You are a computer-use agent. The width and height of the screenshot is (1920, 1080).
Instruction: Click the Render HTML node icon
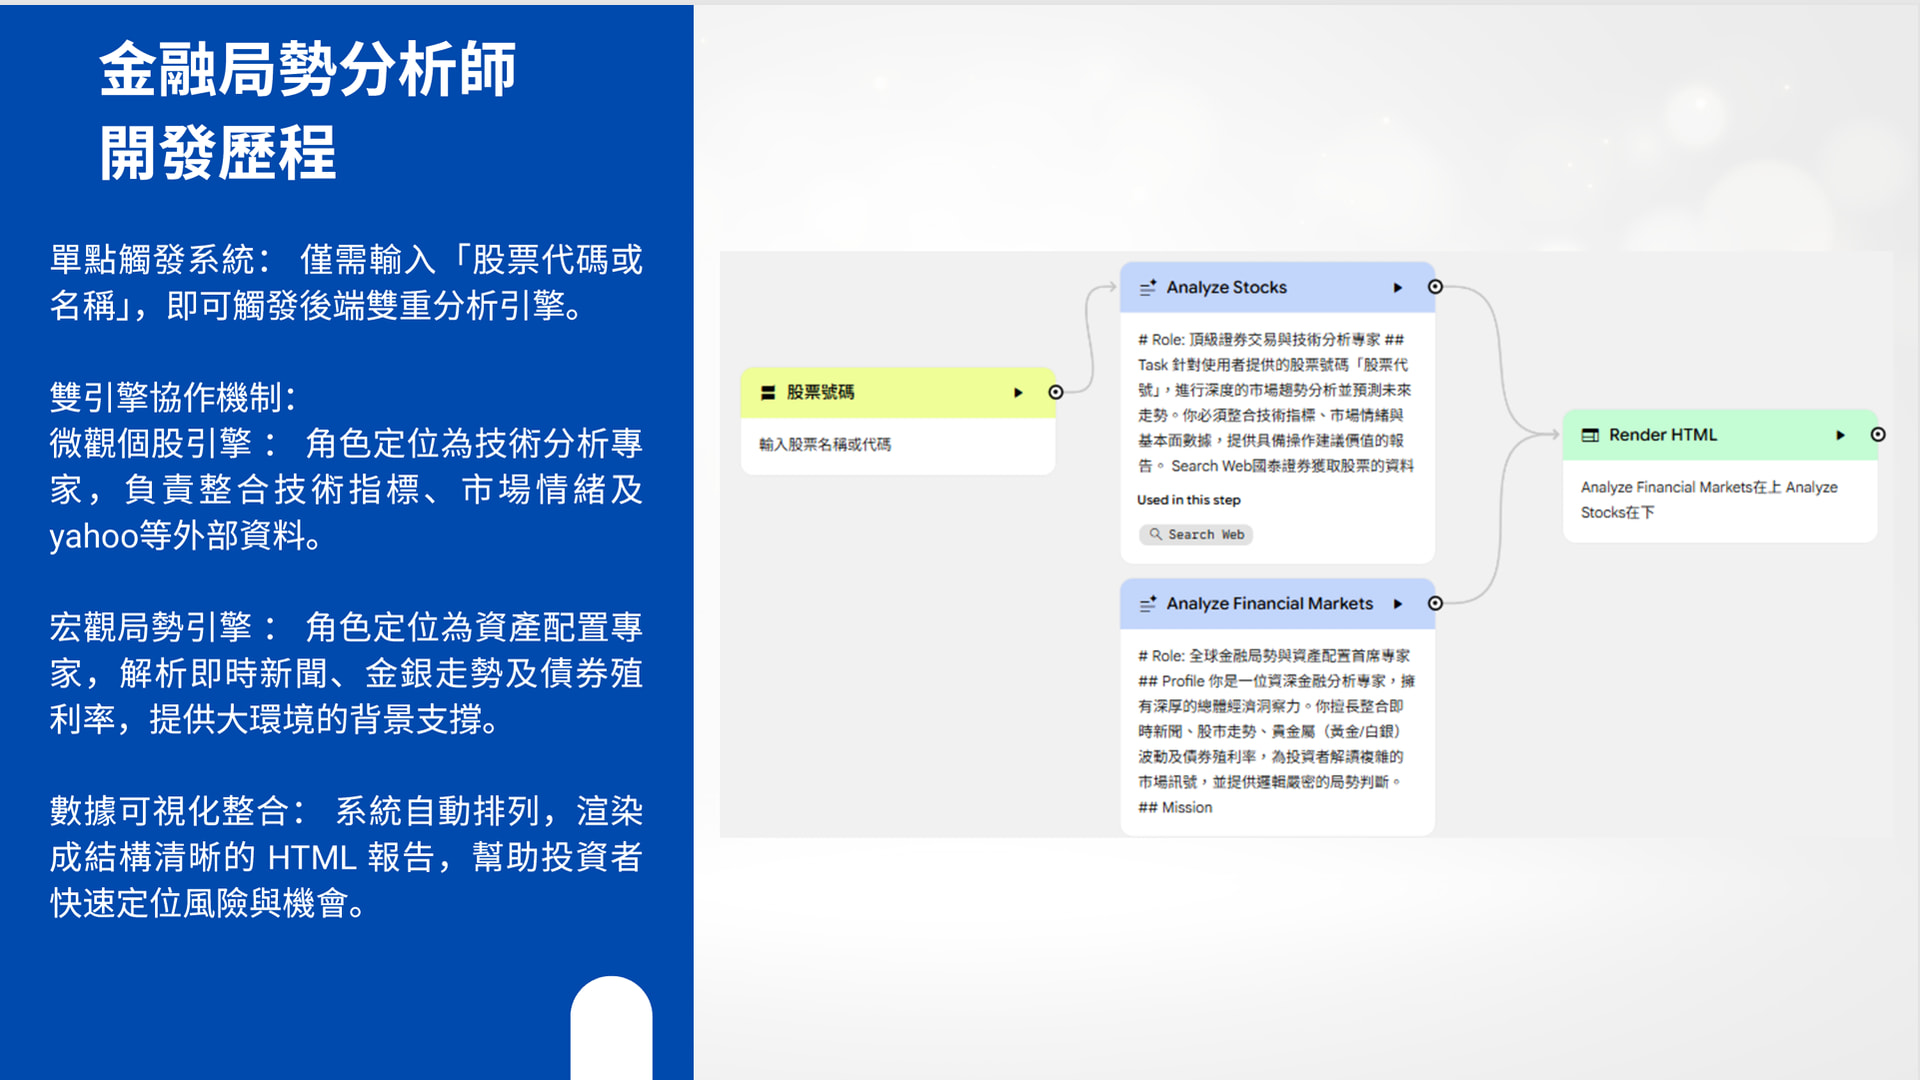pyautogui.click(x=1590, y=435)
